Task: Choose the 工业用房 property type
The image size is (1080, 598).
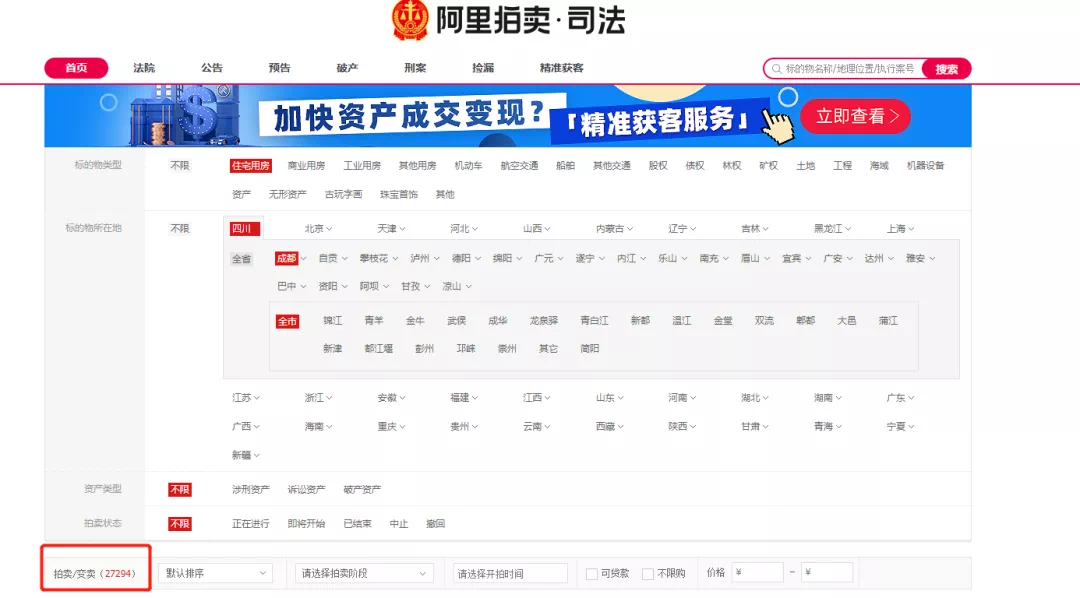Action: tap(362, 166)
